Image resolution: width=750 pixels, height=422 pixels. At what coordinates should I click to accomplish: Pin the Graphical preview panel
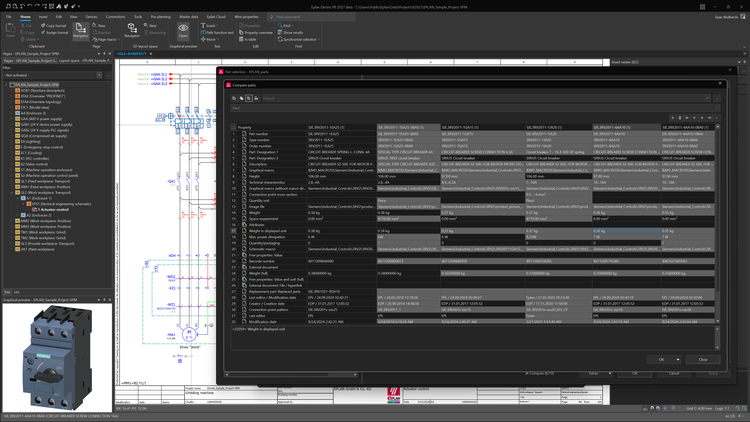(104, 300)
